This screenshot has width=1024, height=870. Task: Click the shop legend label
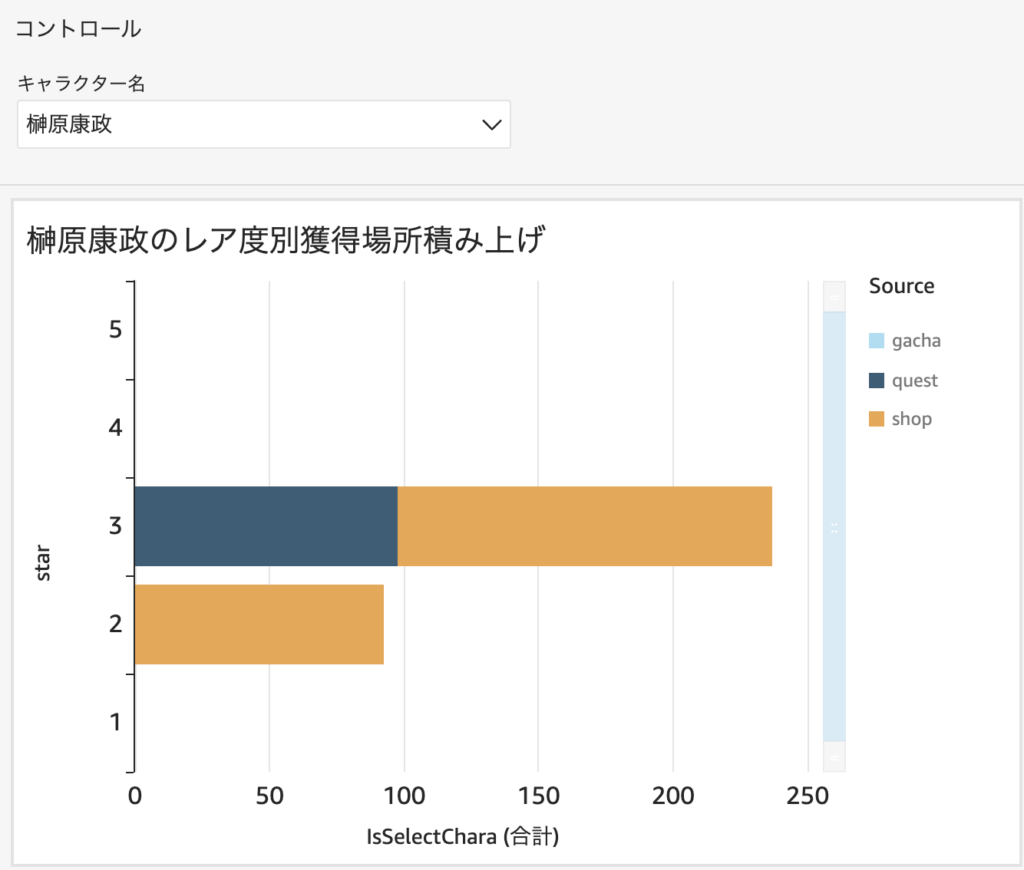pyautogui.click(x=912, y=419)
